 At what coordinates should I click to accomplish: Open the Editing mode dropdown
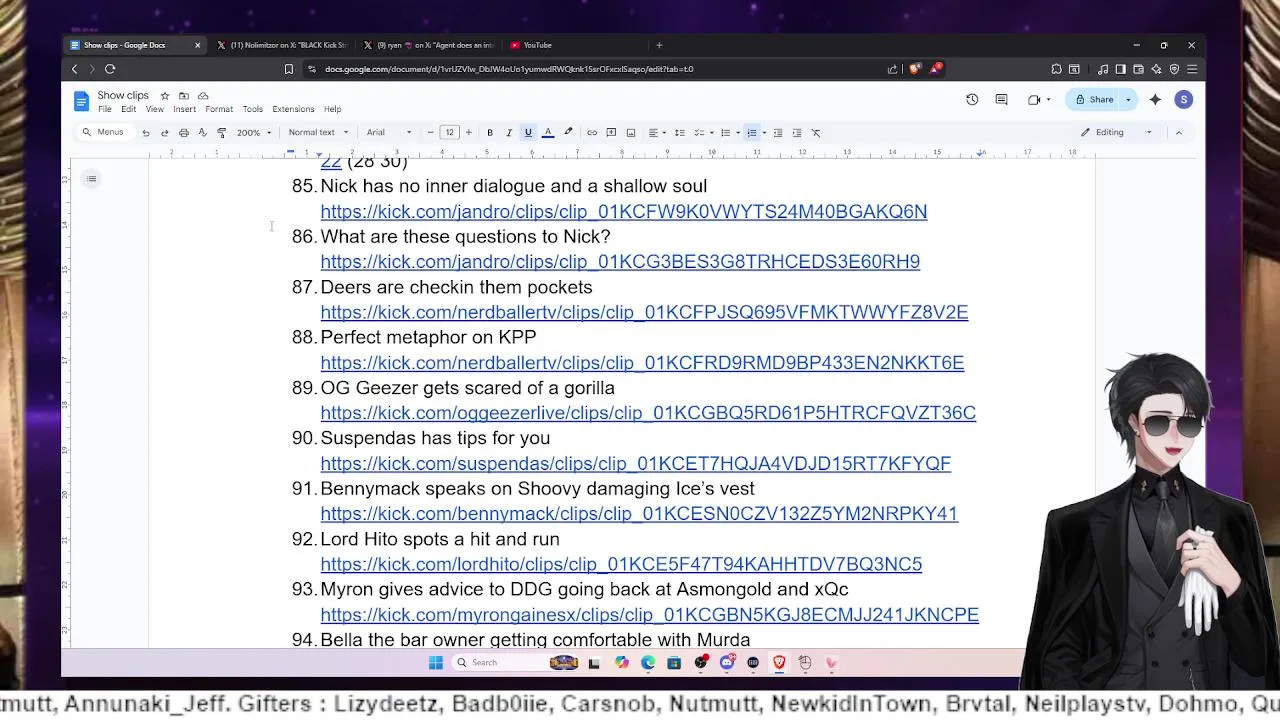pos(1116,132)
